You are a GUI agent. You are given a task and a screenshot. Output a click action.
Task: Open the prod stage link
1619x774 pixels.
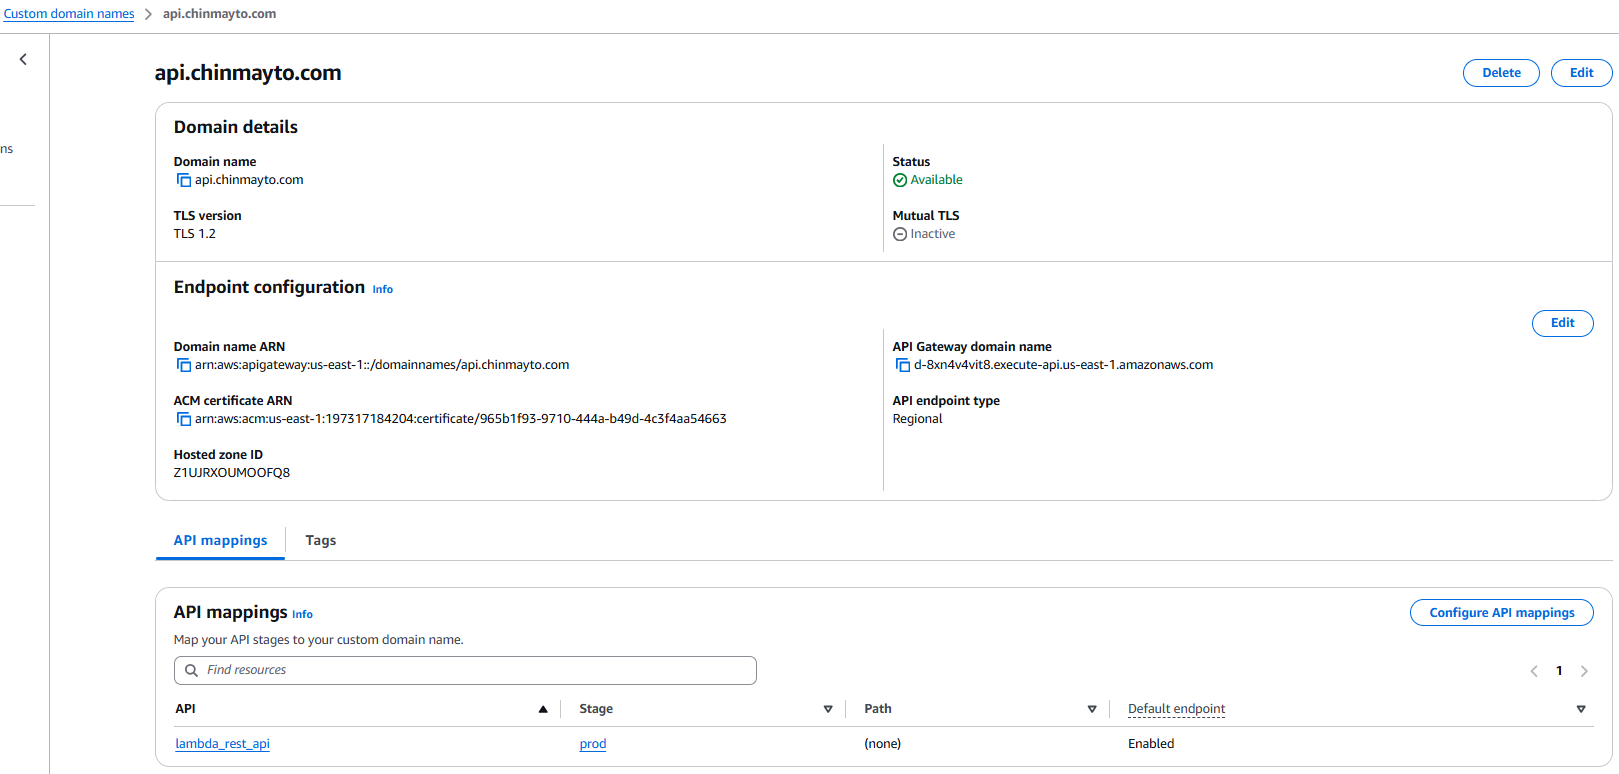(593, 744)
